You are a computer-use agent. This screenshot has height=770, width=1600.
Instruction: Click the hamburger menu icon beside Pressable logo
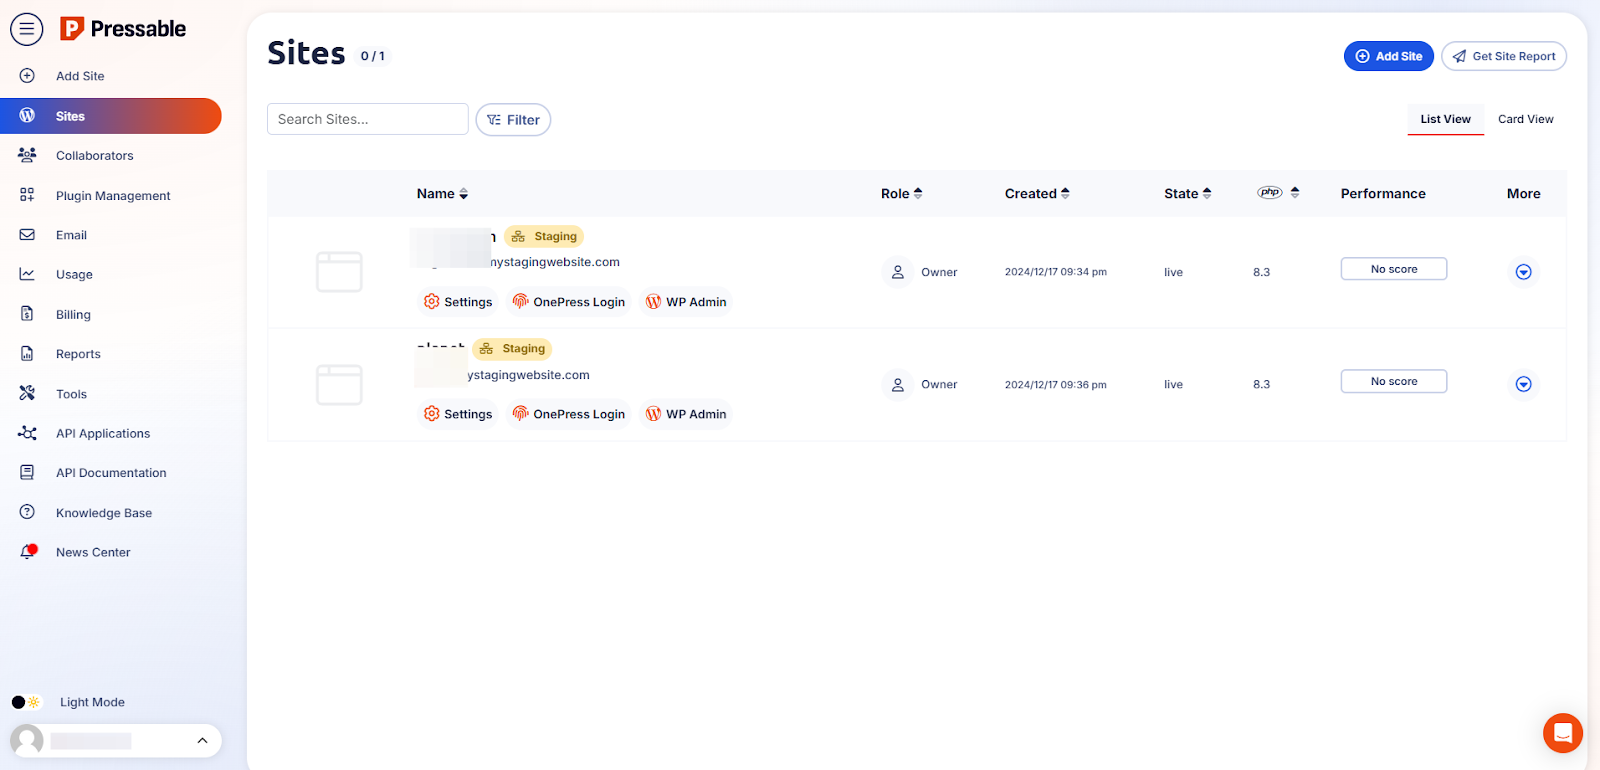tap(27, 29)
